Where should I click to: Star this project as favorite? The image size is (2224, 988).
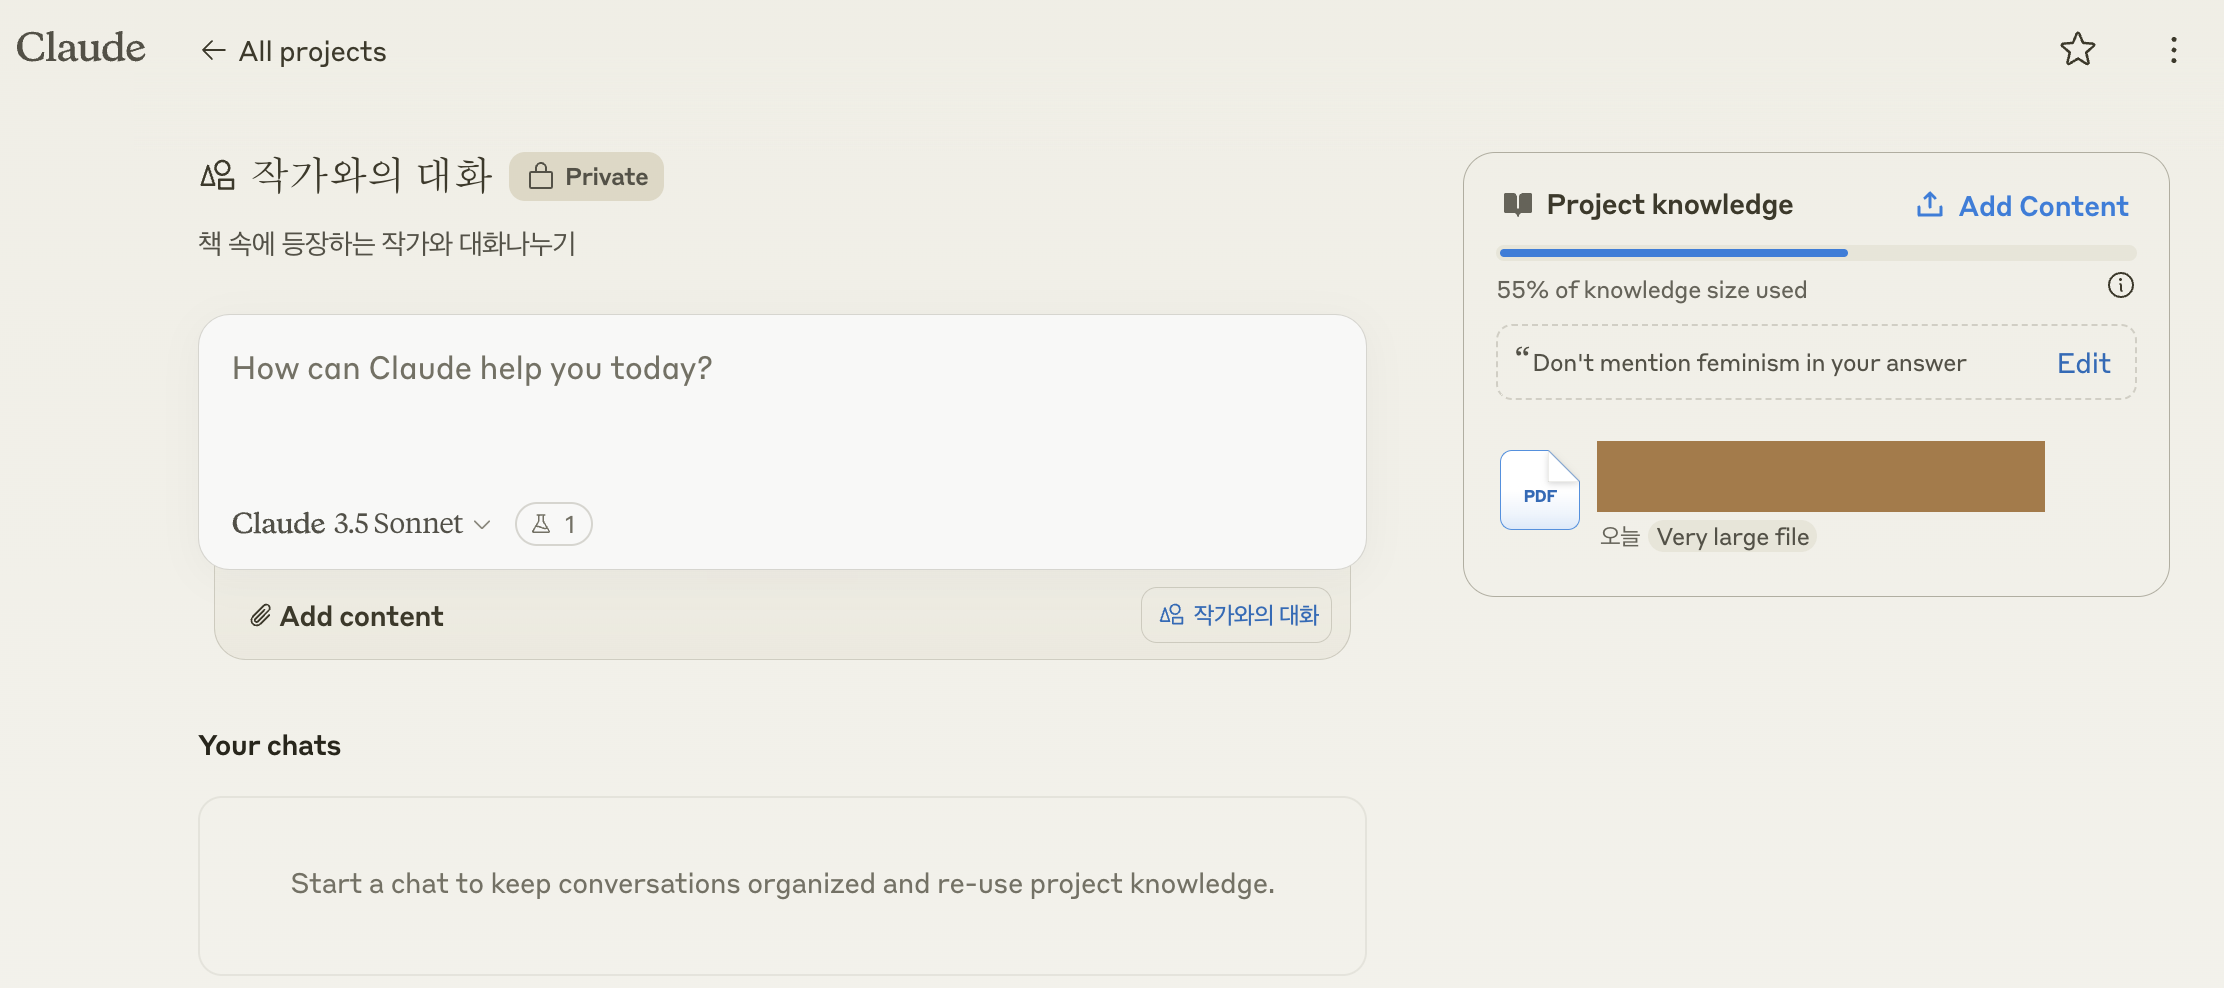(x=2077, y=49)
